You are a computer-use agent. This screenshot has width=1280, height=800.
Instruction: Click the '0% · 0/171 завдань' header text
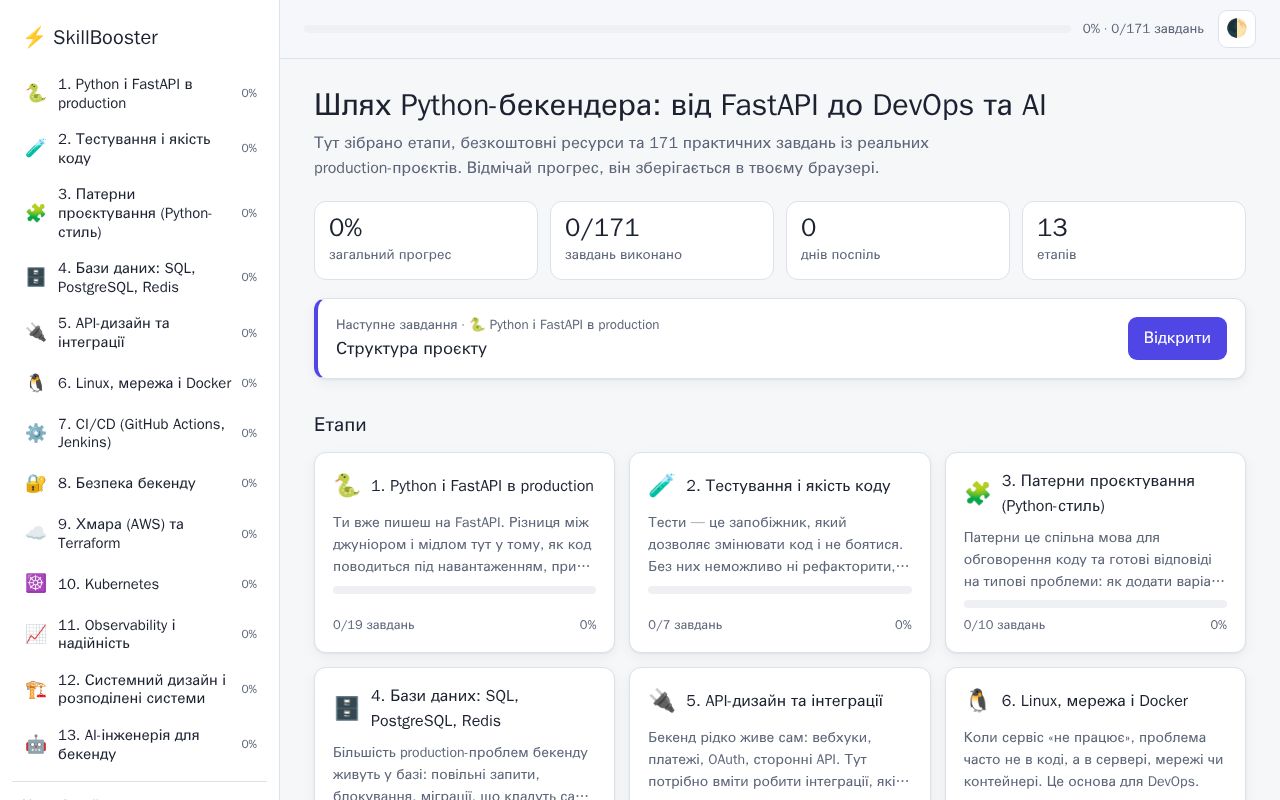tap(1143, 29)
